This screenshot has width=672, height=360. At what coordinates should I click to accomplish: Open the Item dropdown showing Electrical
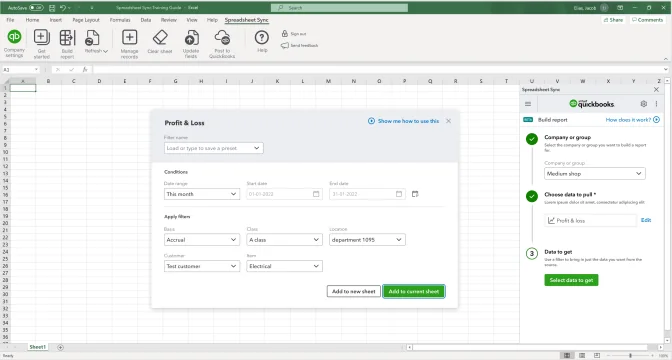(285, 266)
